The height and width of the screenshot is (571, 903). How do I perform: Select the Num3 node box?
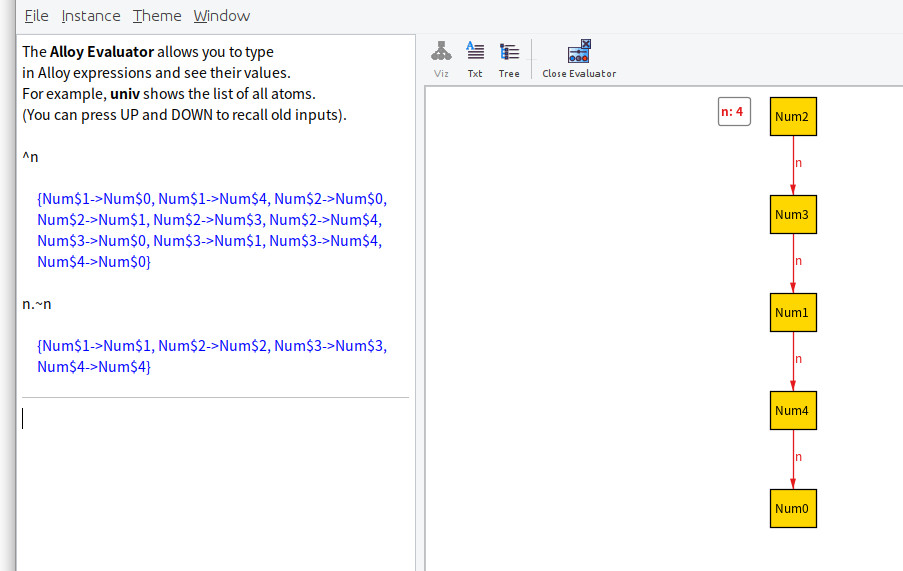click(x=793, y=214)
